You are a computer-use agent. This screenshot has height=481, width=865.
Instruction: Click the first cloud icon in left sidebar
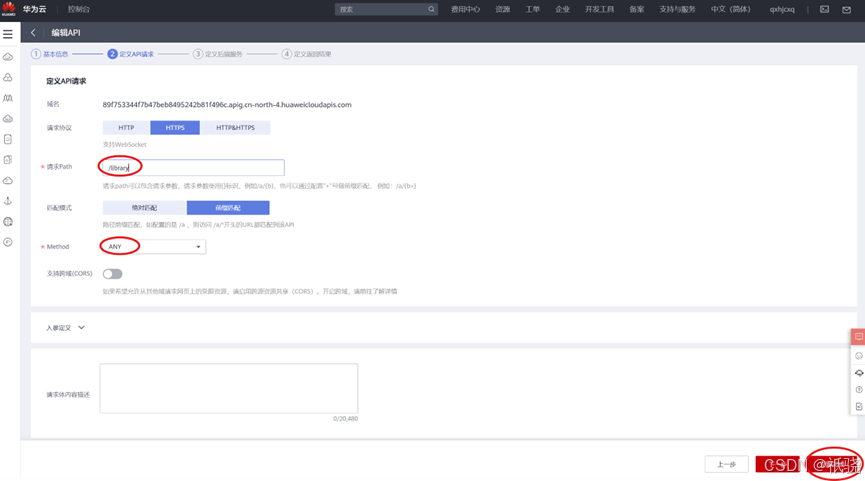[8, 57]
